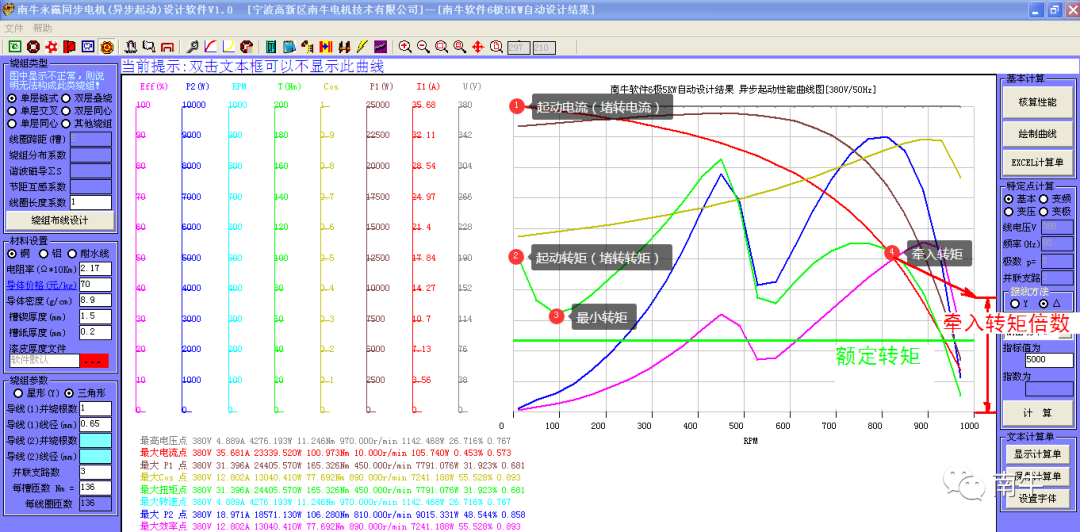Click the 最大 P2 点 result line
1080x532 pixels.
pyautogui.click(x=333, y=515)
